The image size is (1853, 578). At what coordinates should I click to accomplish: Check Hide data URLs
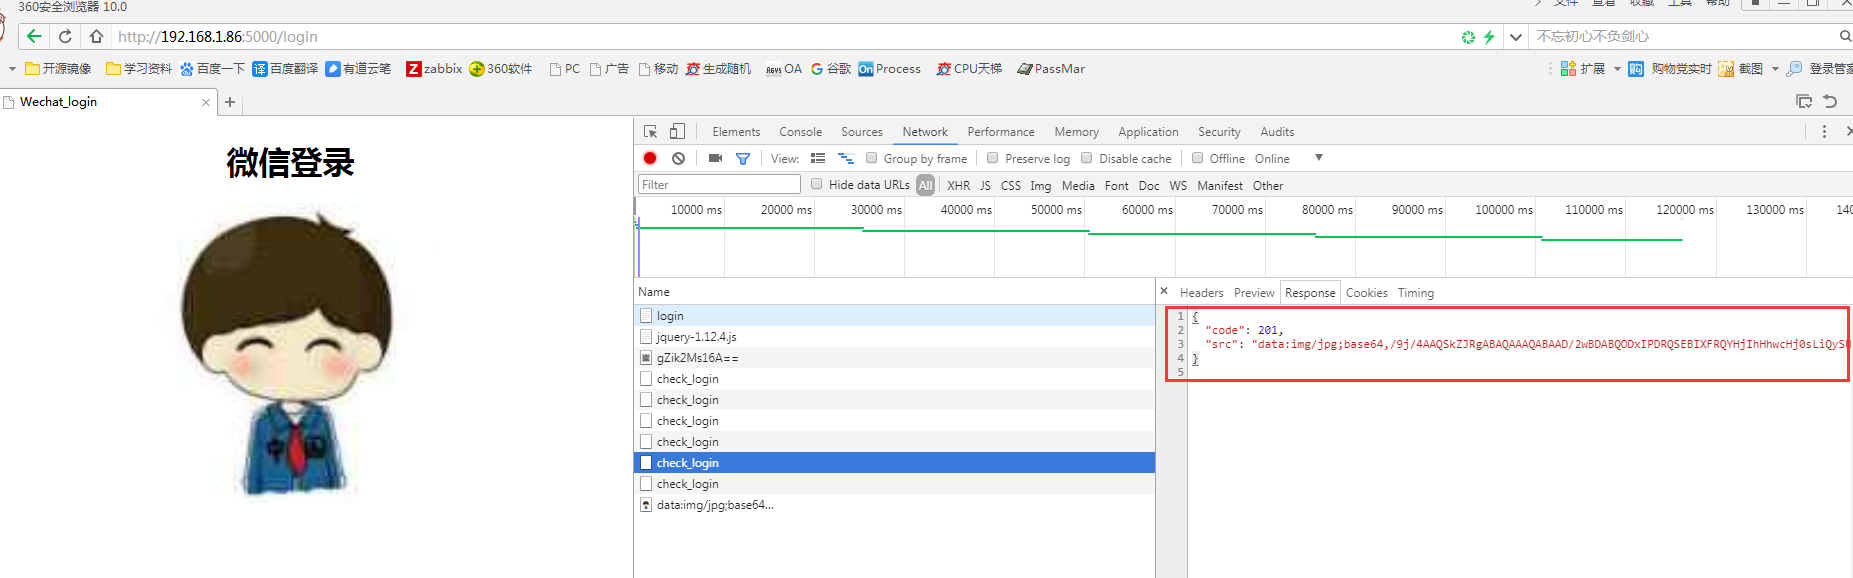pyautogui.click(x=817, y=184)
